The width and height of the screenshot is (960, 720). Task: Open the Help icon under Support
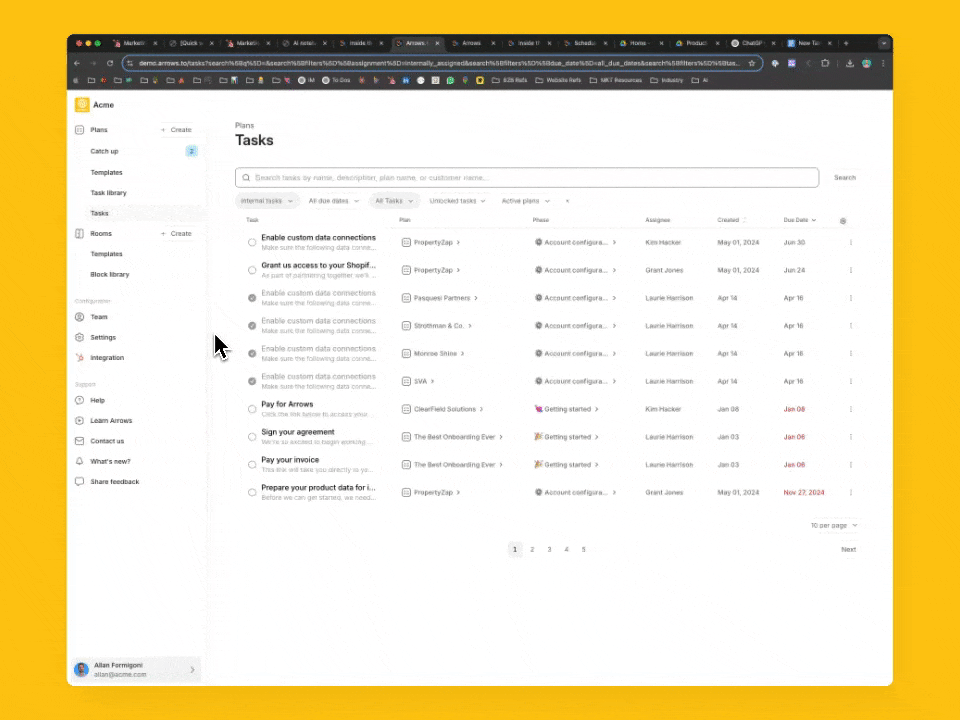coord(80,400)
